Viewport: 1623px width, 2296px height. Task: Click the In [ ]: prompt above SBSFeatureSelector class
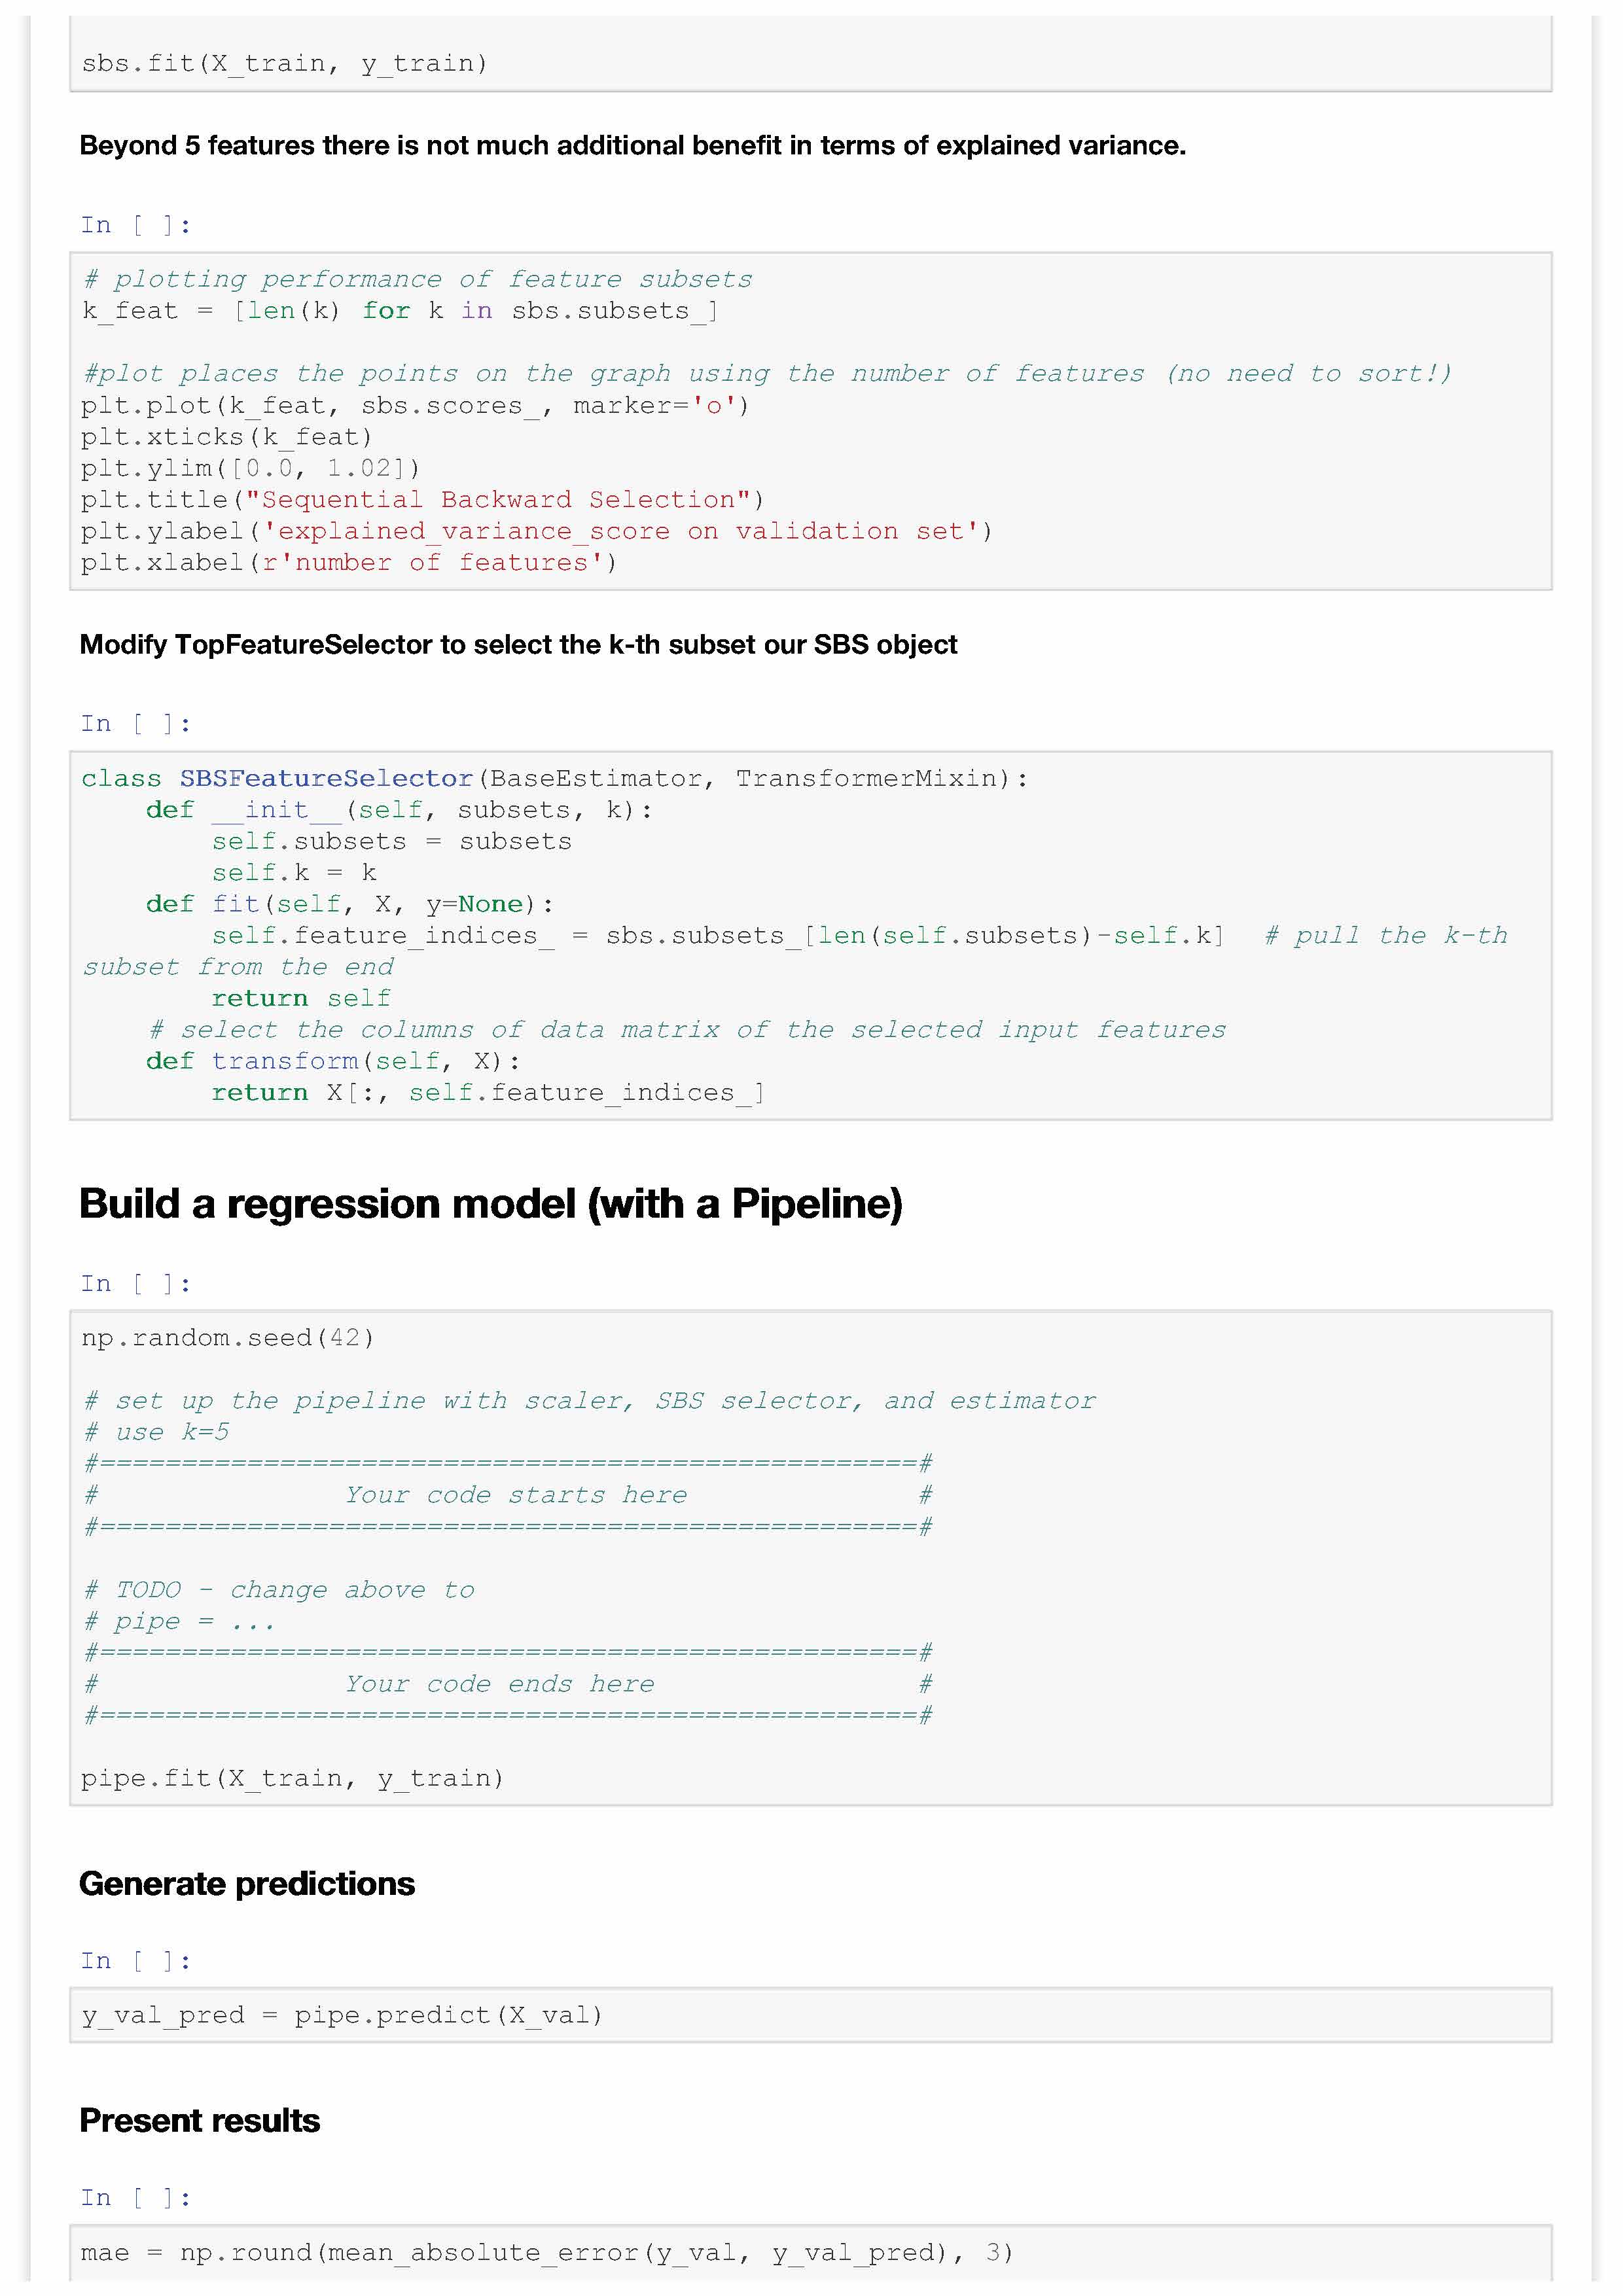[x=135, y=723]
